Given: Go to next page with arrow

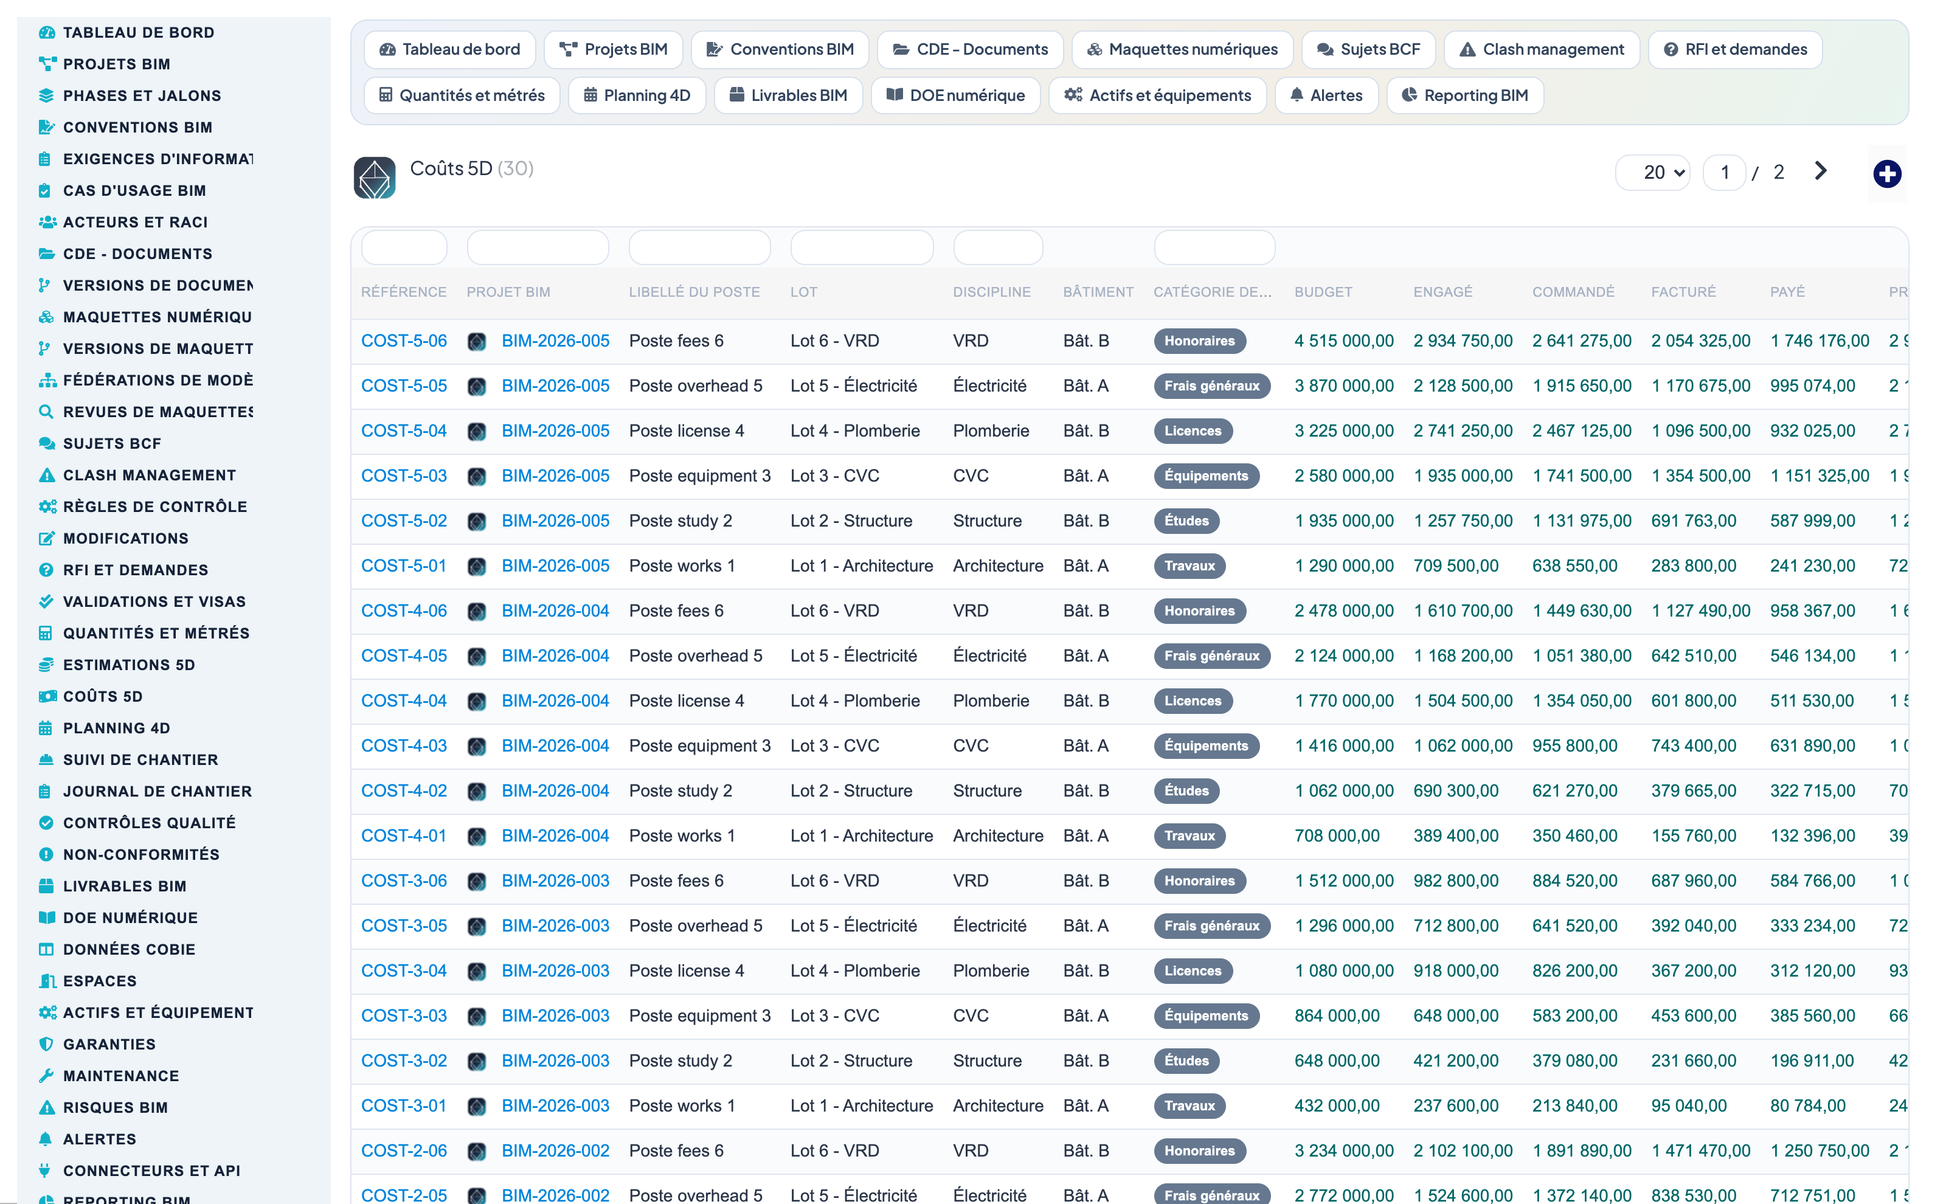Looking at the screenshot, I should (x=1821, y=171).
